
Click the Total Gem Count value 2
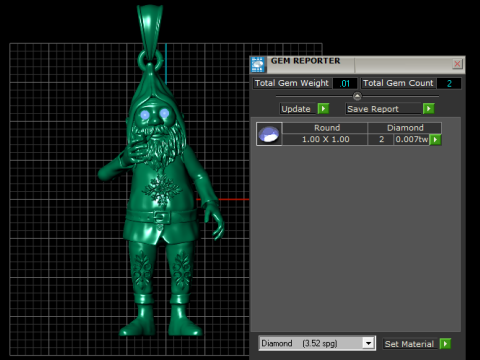click(x=449, y=83)
